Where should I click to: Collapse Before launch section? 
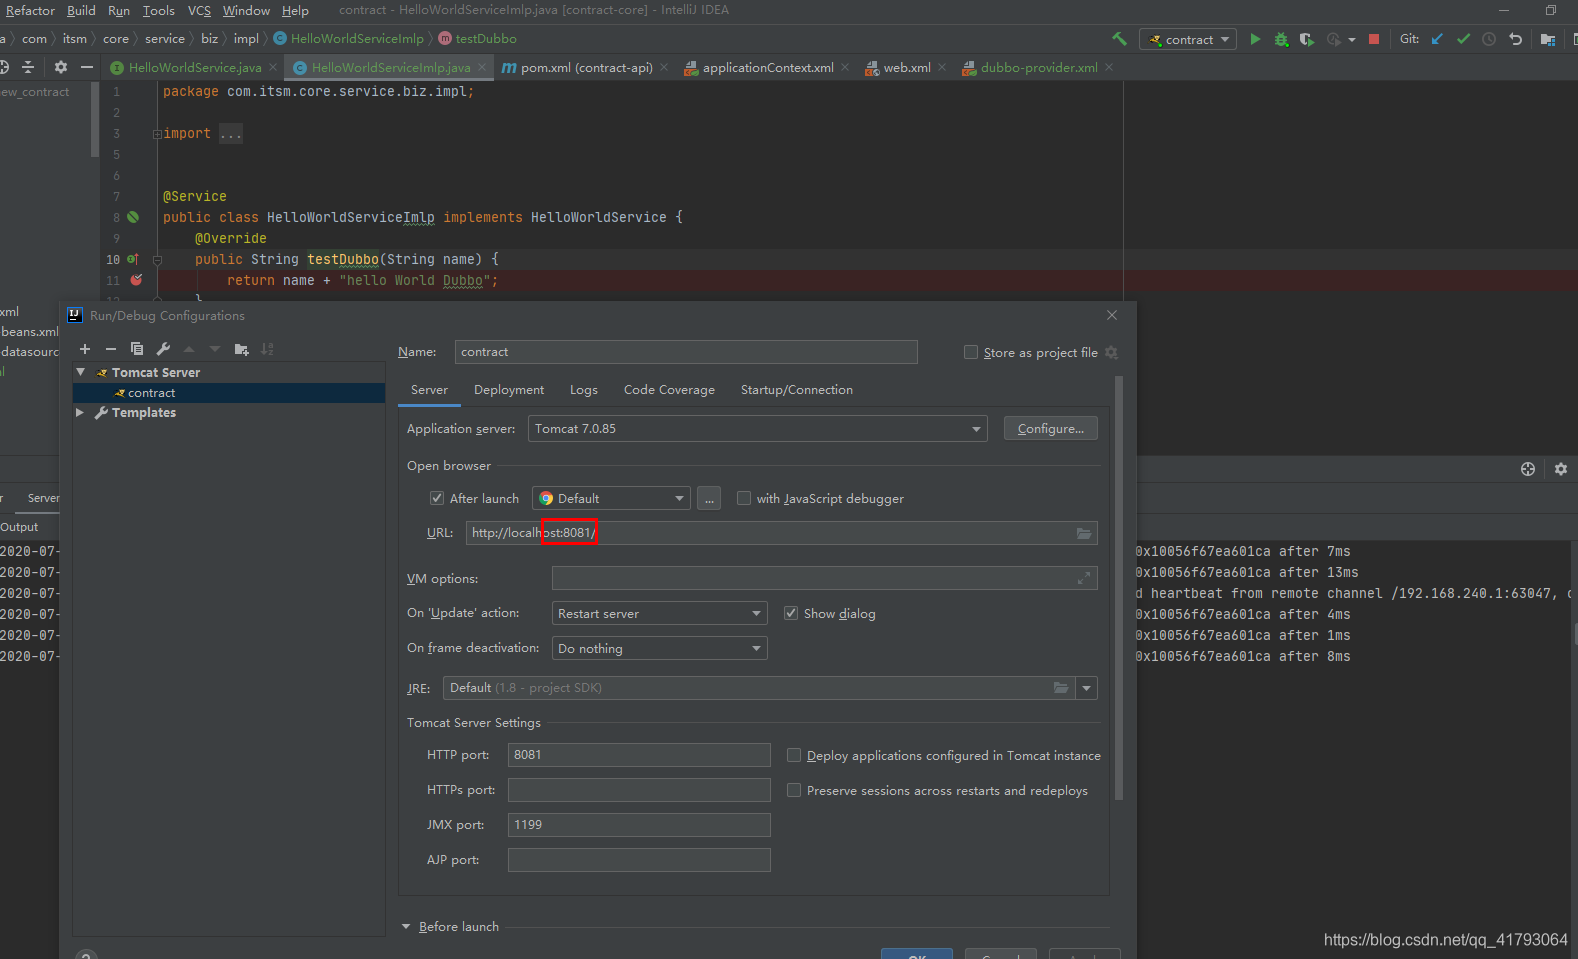click(406, 927)
